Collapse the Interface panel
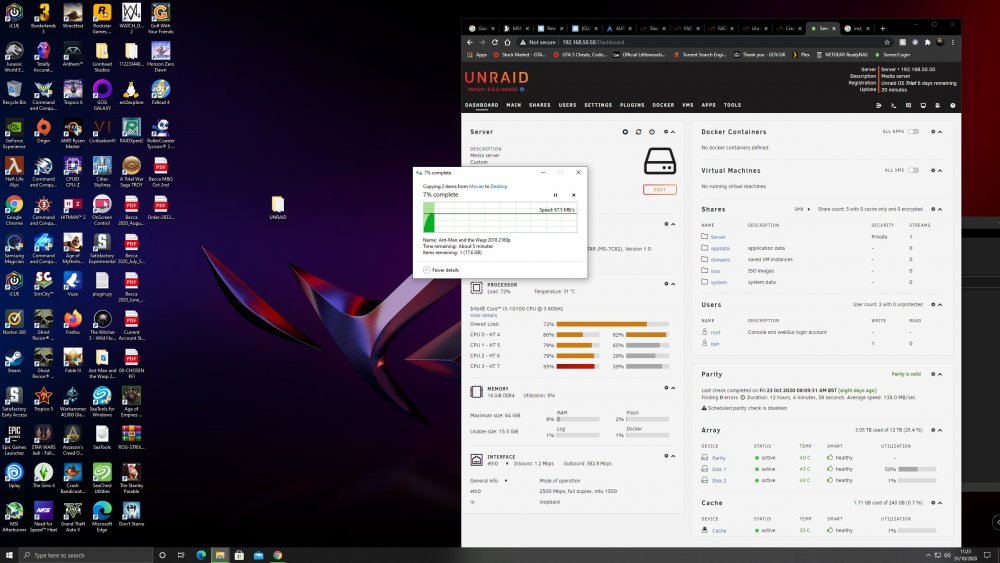 [x=673, y=456]
